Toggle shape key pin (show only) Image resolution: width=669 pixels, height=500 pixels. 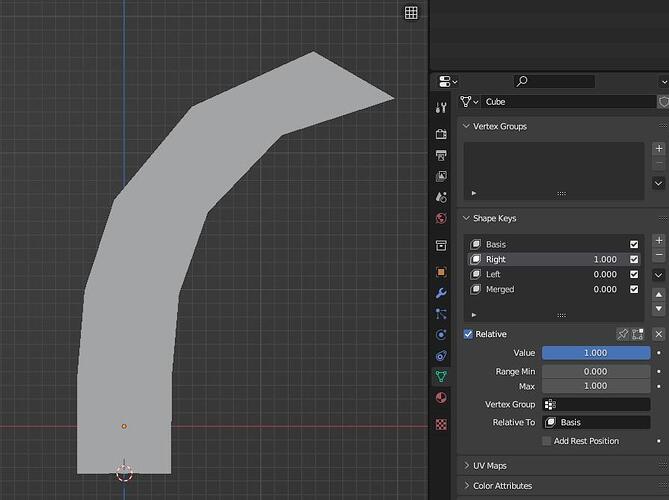pyautogui.click(x=623, y=334)
